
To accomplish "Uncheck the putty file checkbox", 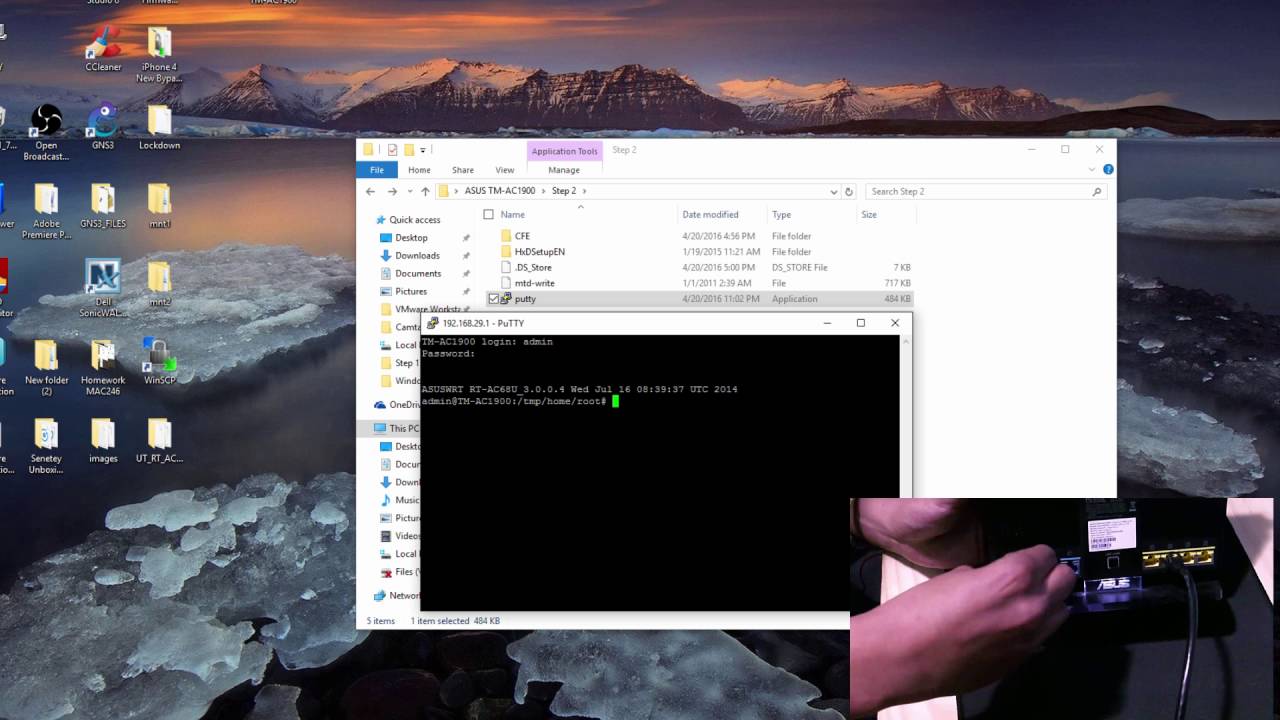I will [x=493, y=299].
